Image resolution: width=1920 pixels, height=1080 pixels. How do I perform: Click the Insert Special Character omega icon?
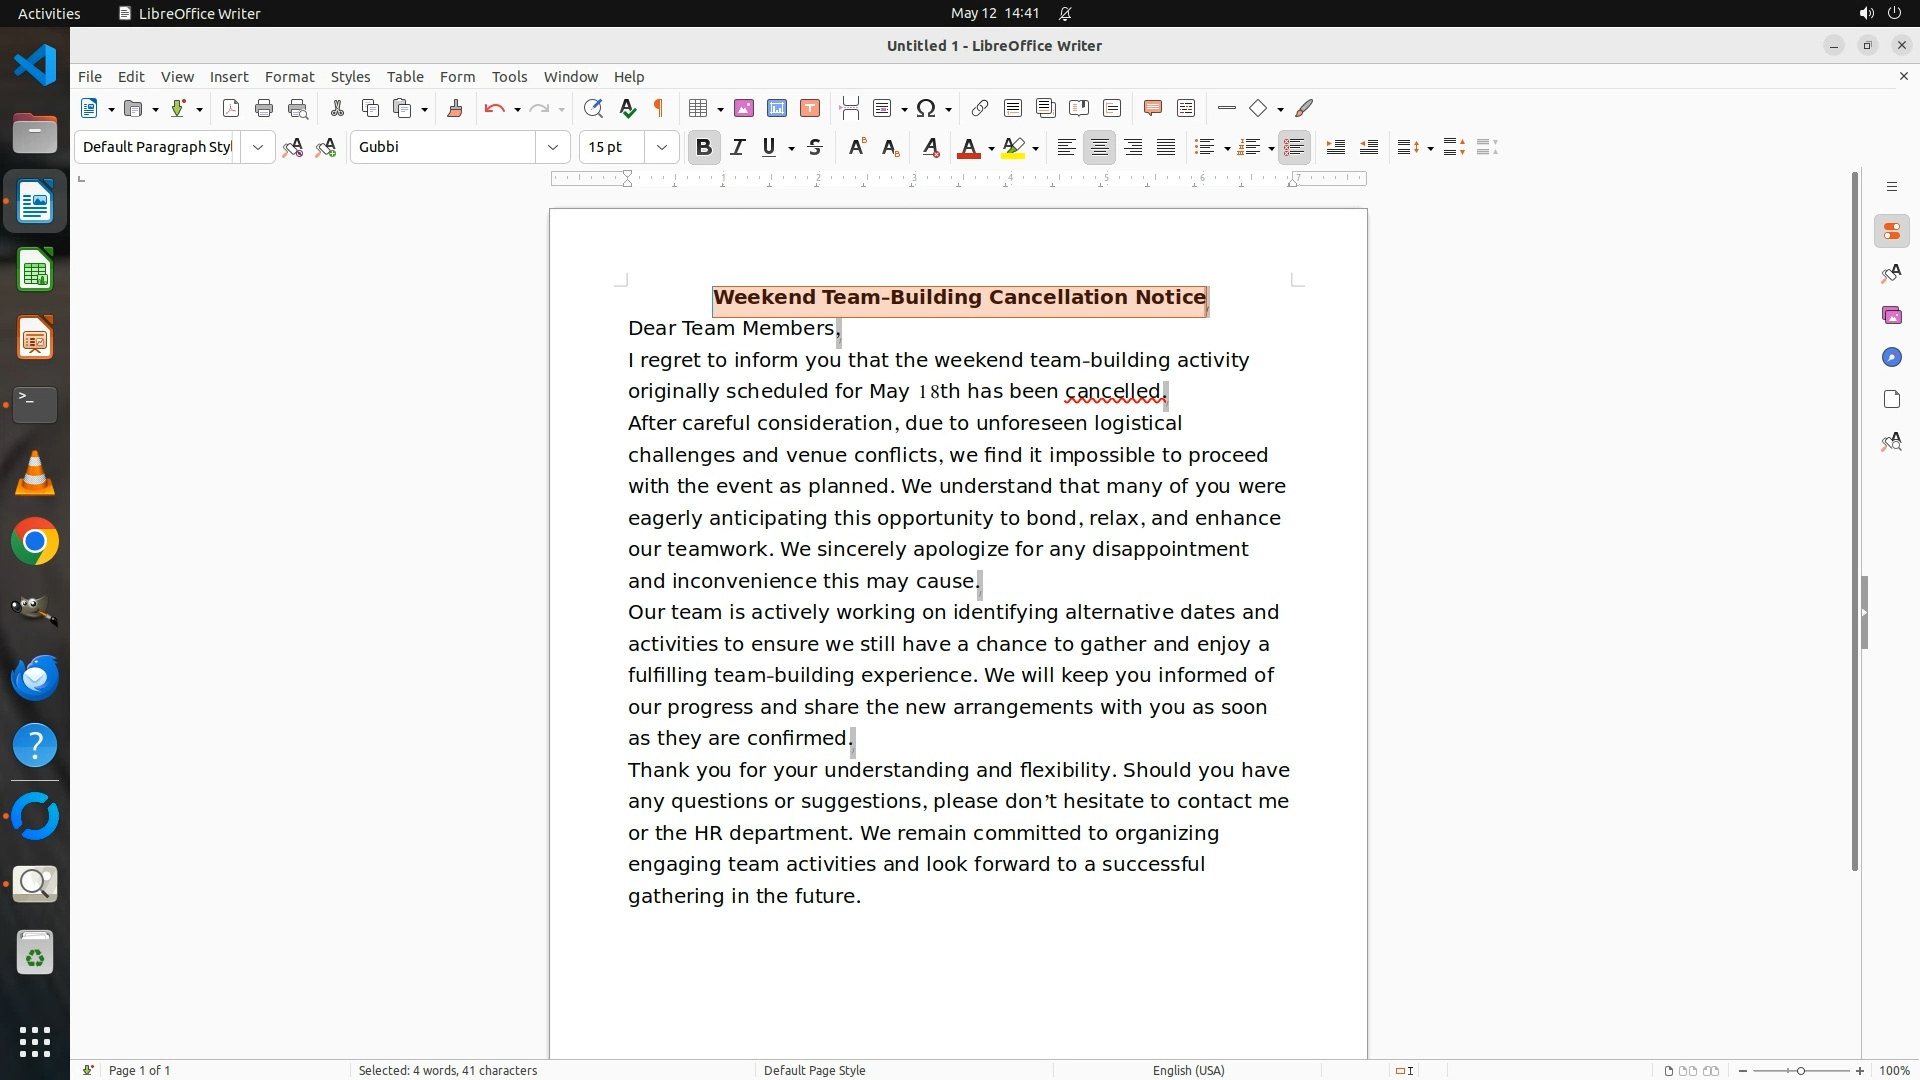pyautogui.click(x=926, y=108)
